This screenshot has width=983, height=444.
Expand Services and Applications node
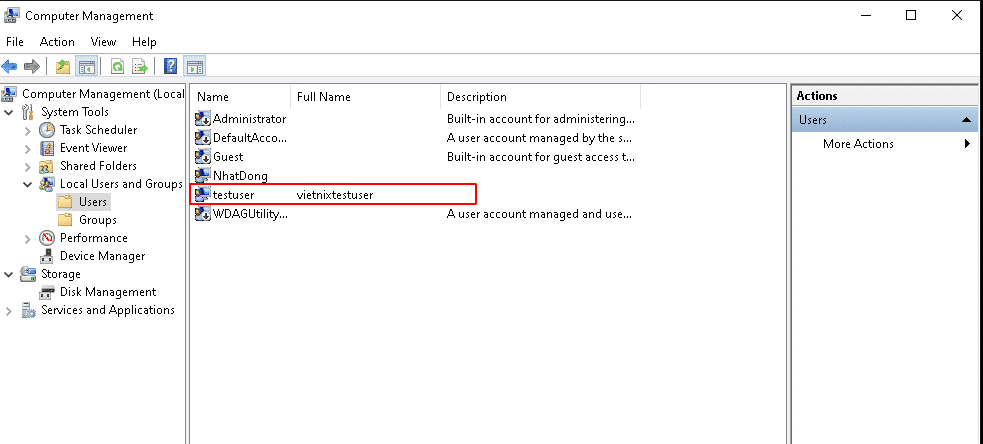tap(8, 310)
